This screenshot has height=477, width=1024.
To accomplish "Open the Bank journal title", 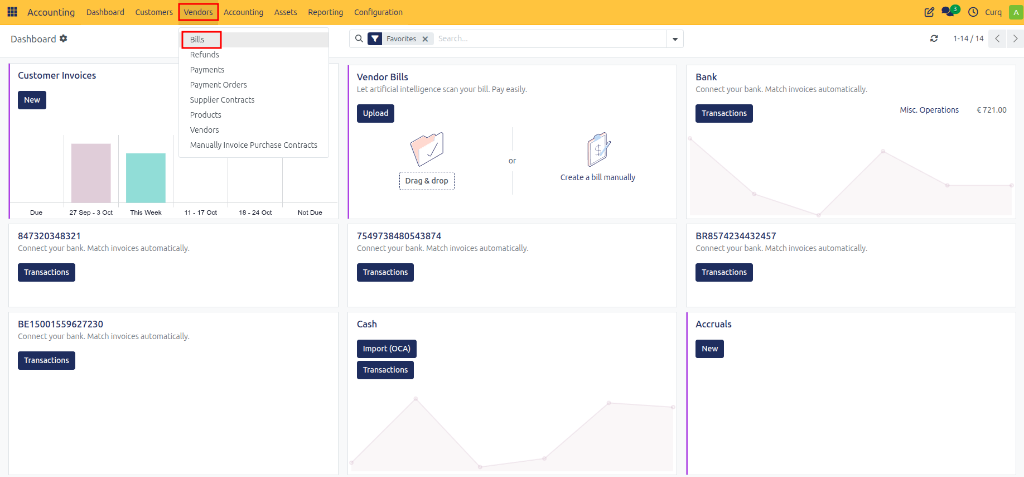I will click(706, 77).
